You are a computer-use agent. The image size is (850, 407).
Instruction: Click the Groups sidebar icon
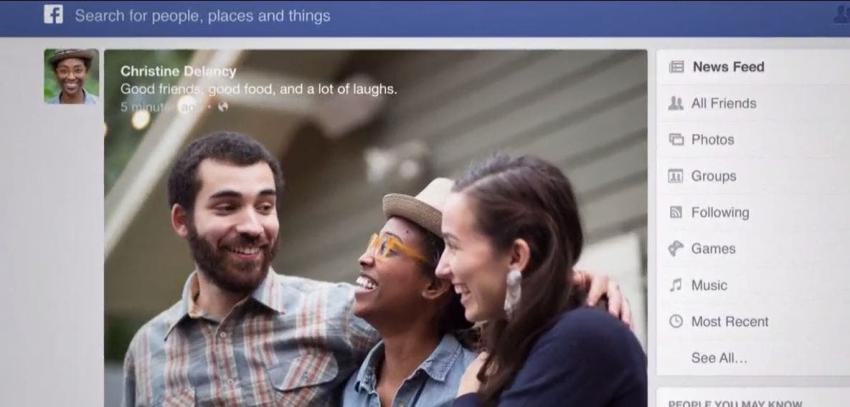(675, 176)
